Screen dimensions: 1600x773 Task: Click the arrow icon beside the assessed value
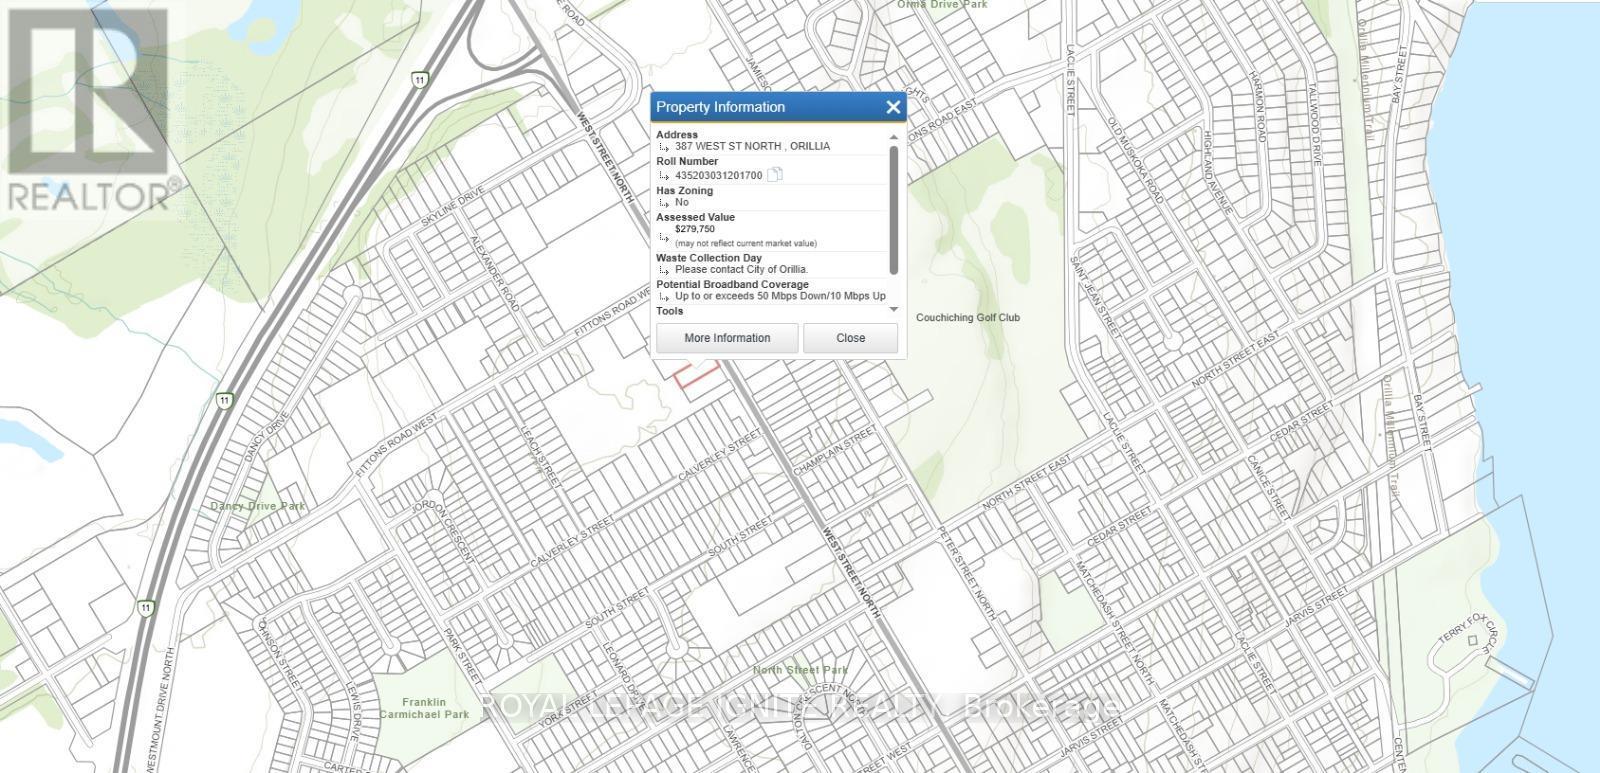point(664,236)
